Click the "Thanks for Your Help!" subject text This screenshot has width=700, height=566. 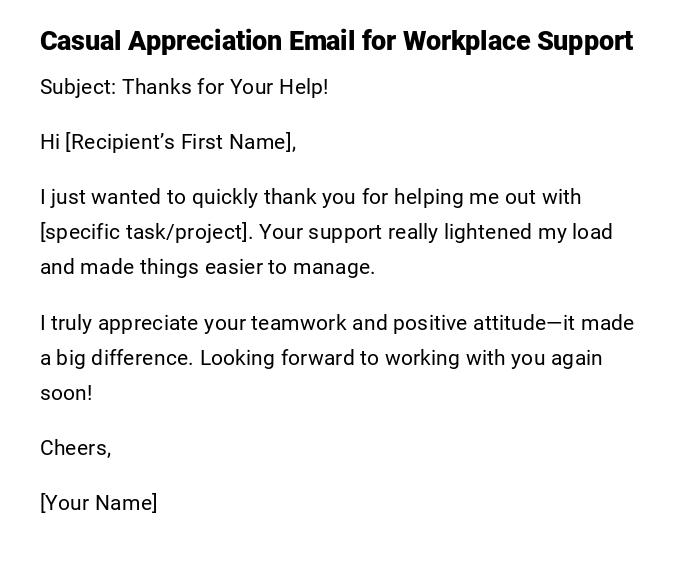point(225,87)
